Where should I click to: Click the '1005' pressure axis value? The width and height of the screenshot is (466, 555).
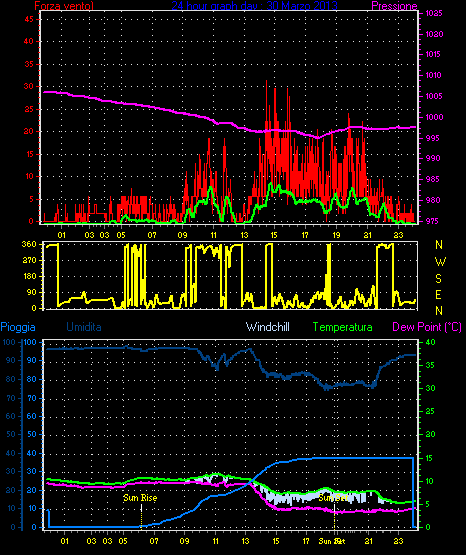434,96
